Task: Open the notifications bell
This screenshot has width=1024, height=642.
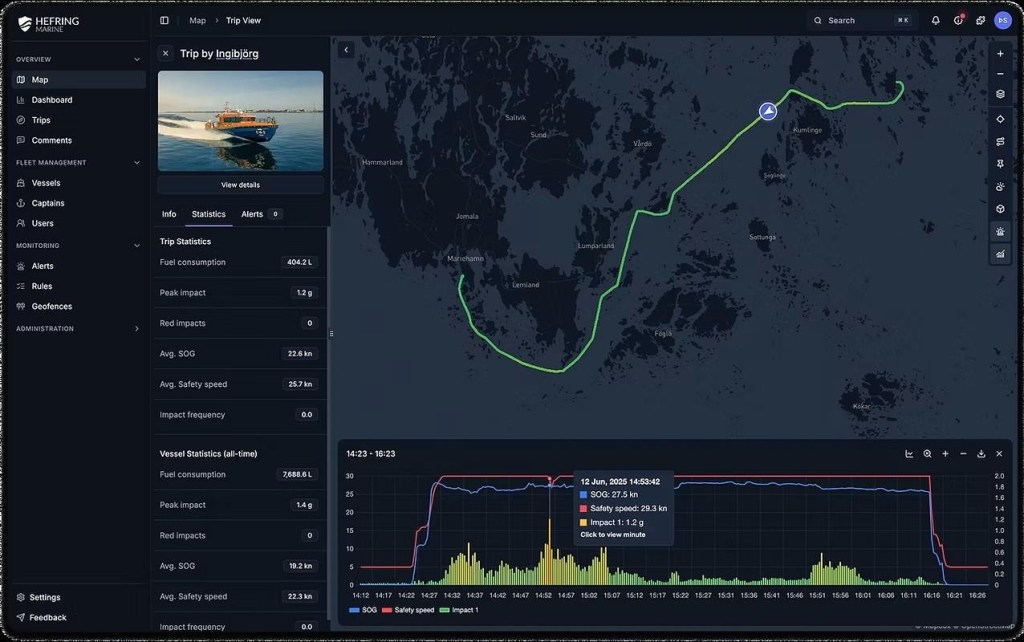Action: [x=935, y=20]
